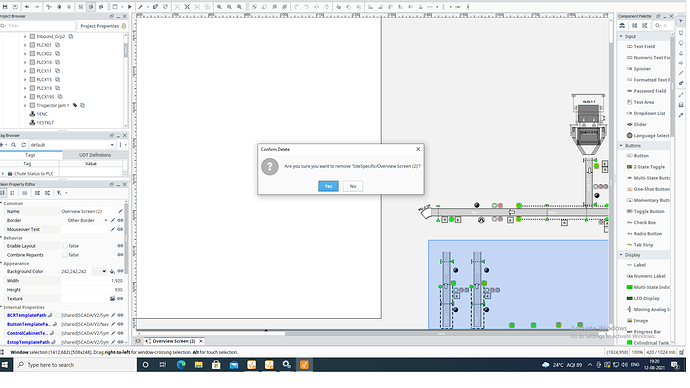Image resolution: width=690 pixels, height=388 pixels.
Task: Click the Tag Browser refresh icon
Action: click(23, 145)
